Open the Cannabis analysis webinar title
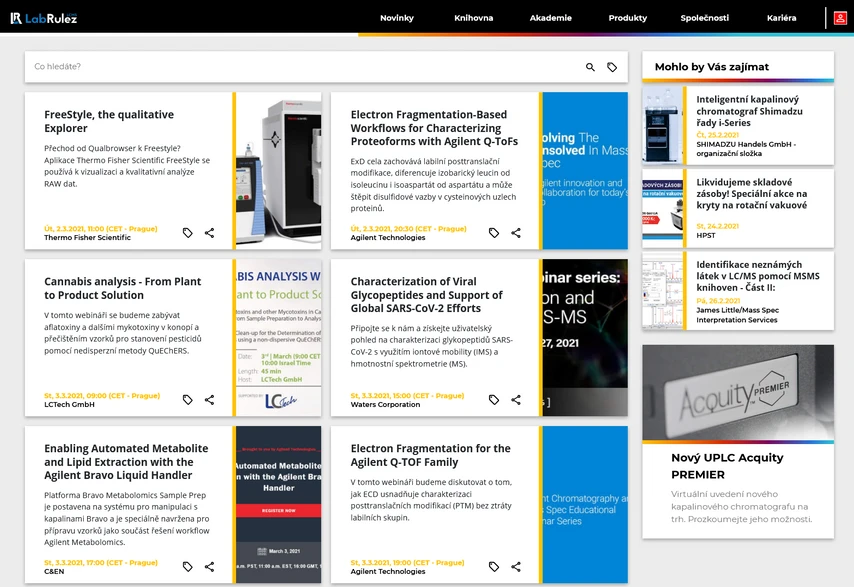 point(123,289)
